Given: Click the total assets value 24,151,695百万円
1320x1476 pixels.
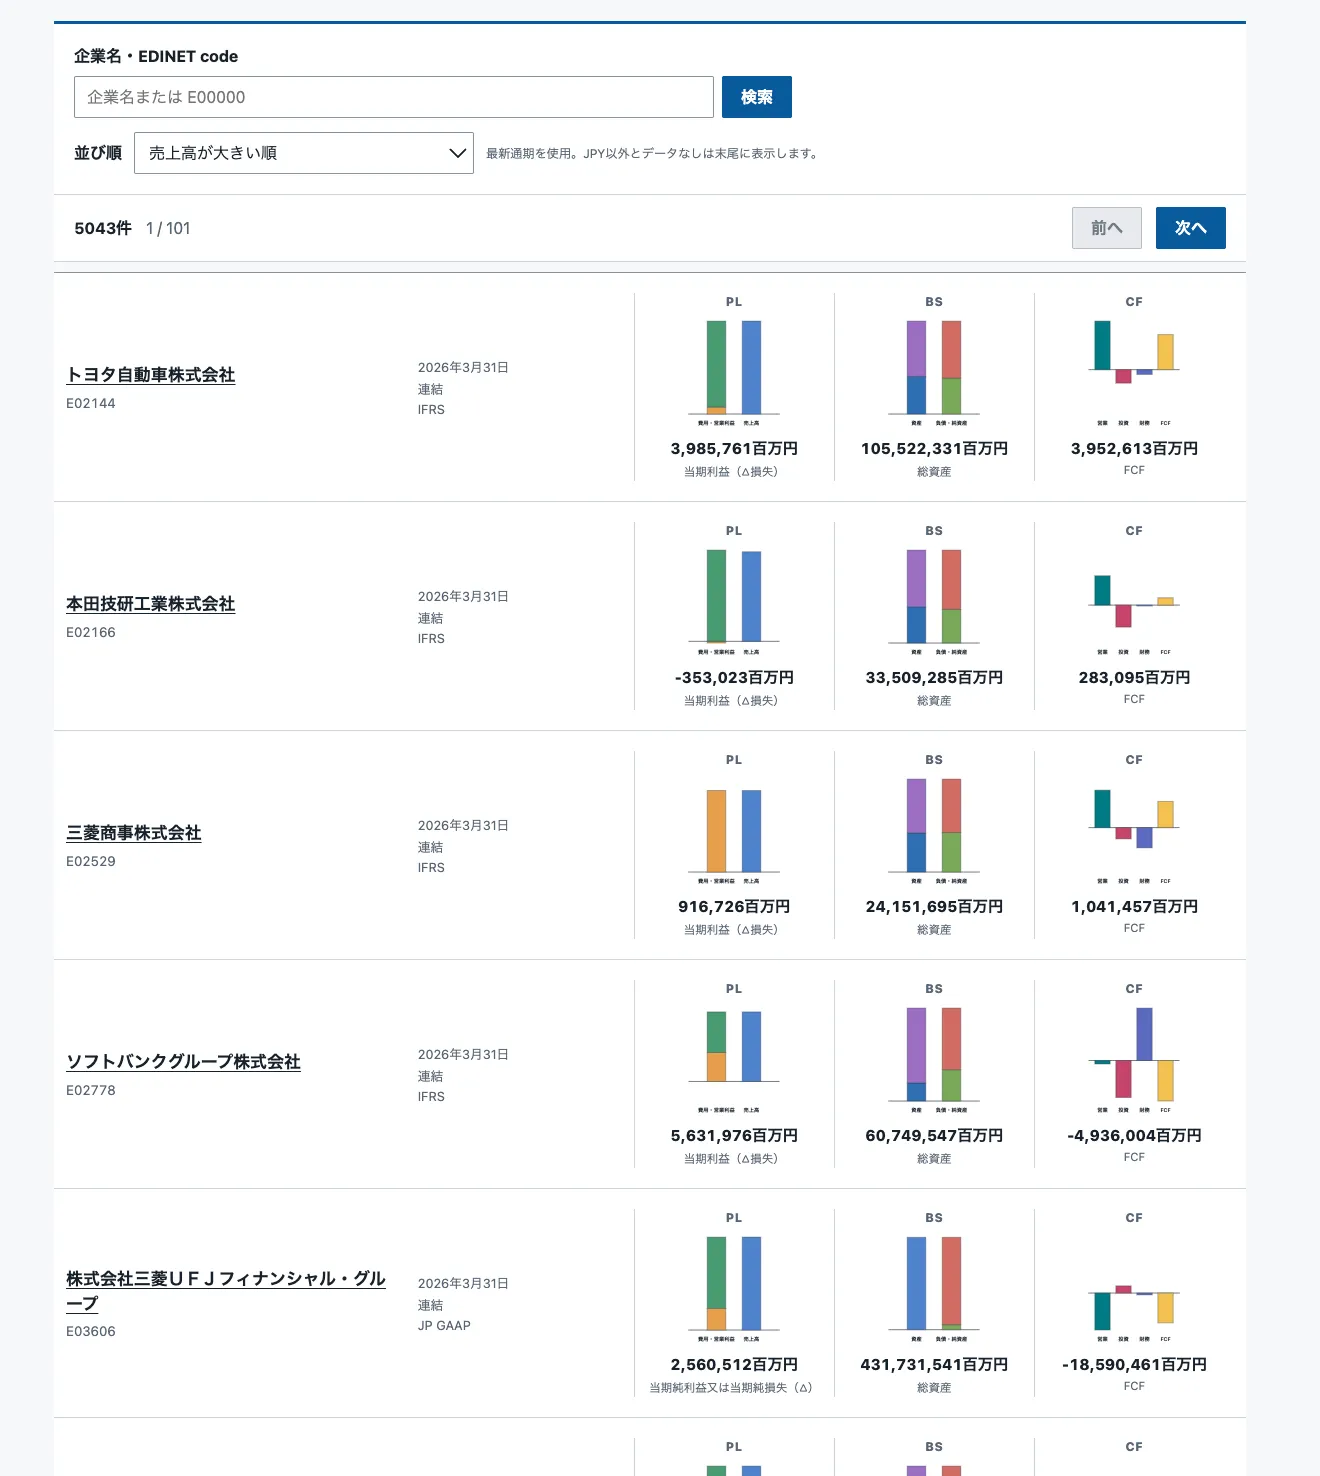Looking at the screenshot, I should [934, 907].
